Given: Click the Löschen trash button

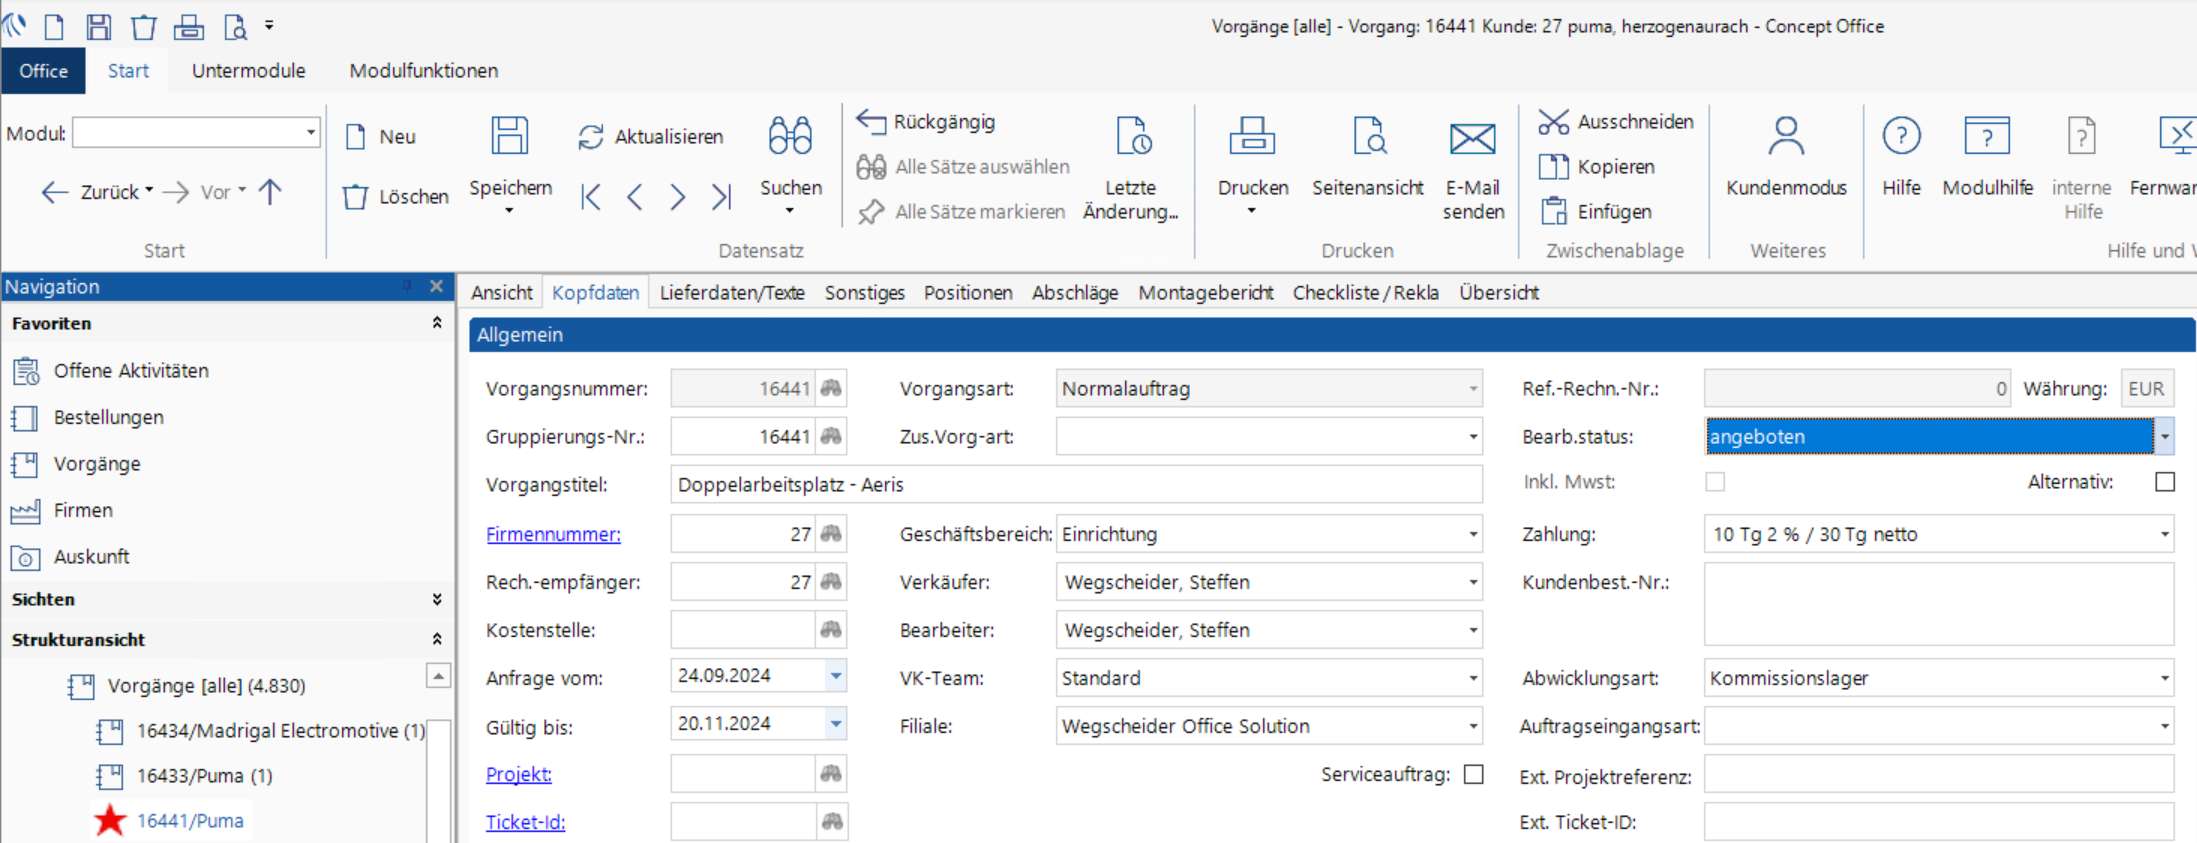Looking at the screenshot, I should pyautogui.click(x=395, y=196).
